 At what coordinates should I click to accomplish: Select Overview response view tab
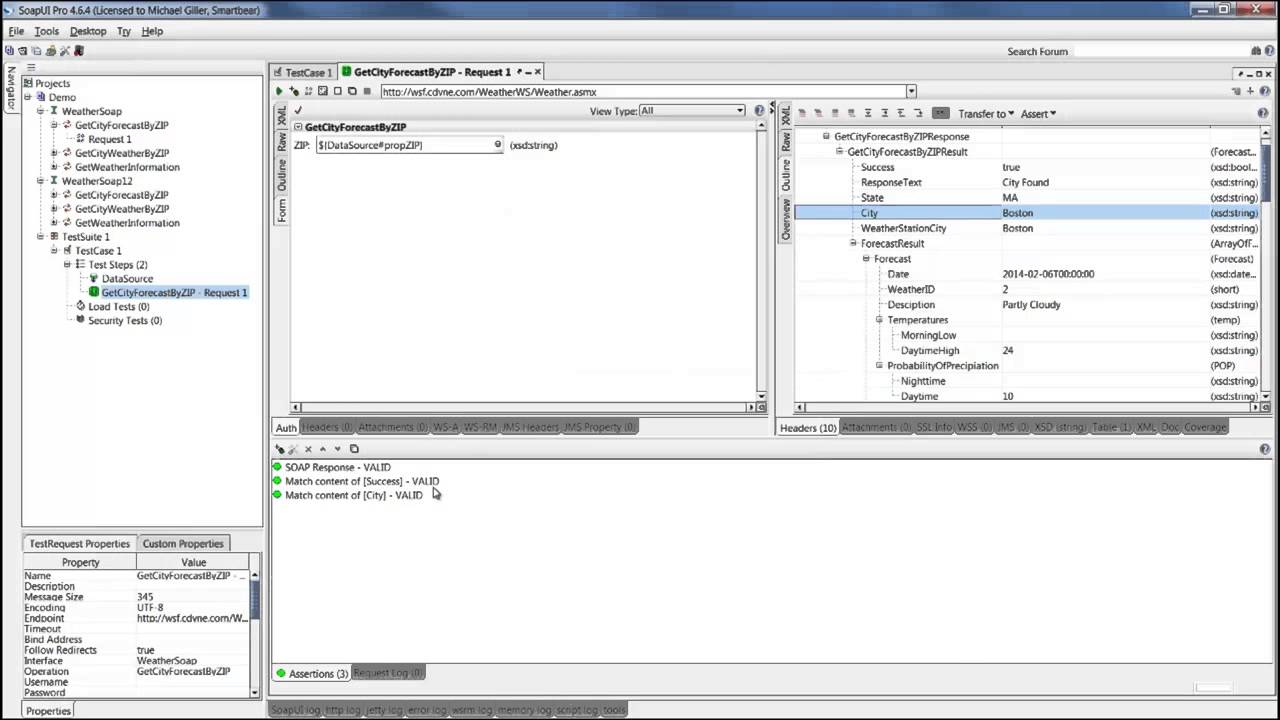(x=786, y=220)
